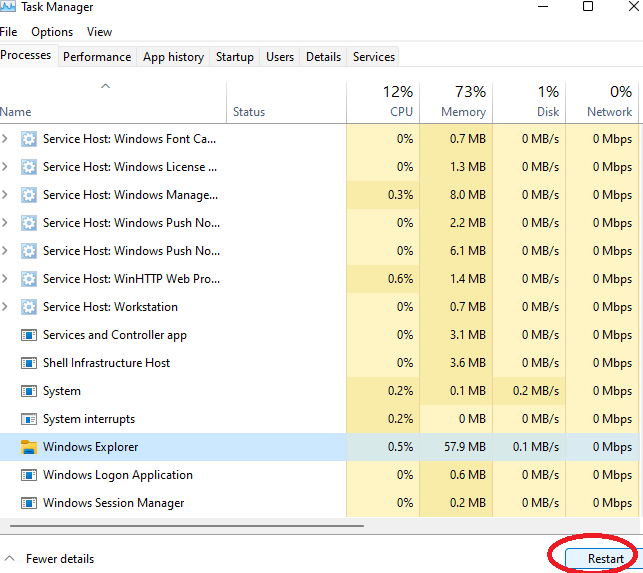Click gear icon of Service Host: Windows License

29,167
